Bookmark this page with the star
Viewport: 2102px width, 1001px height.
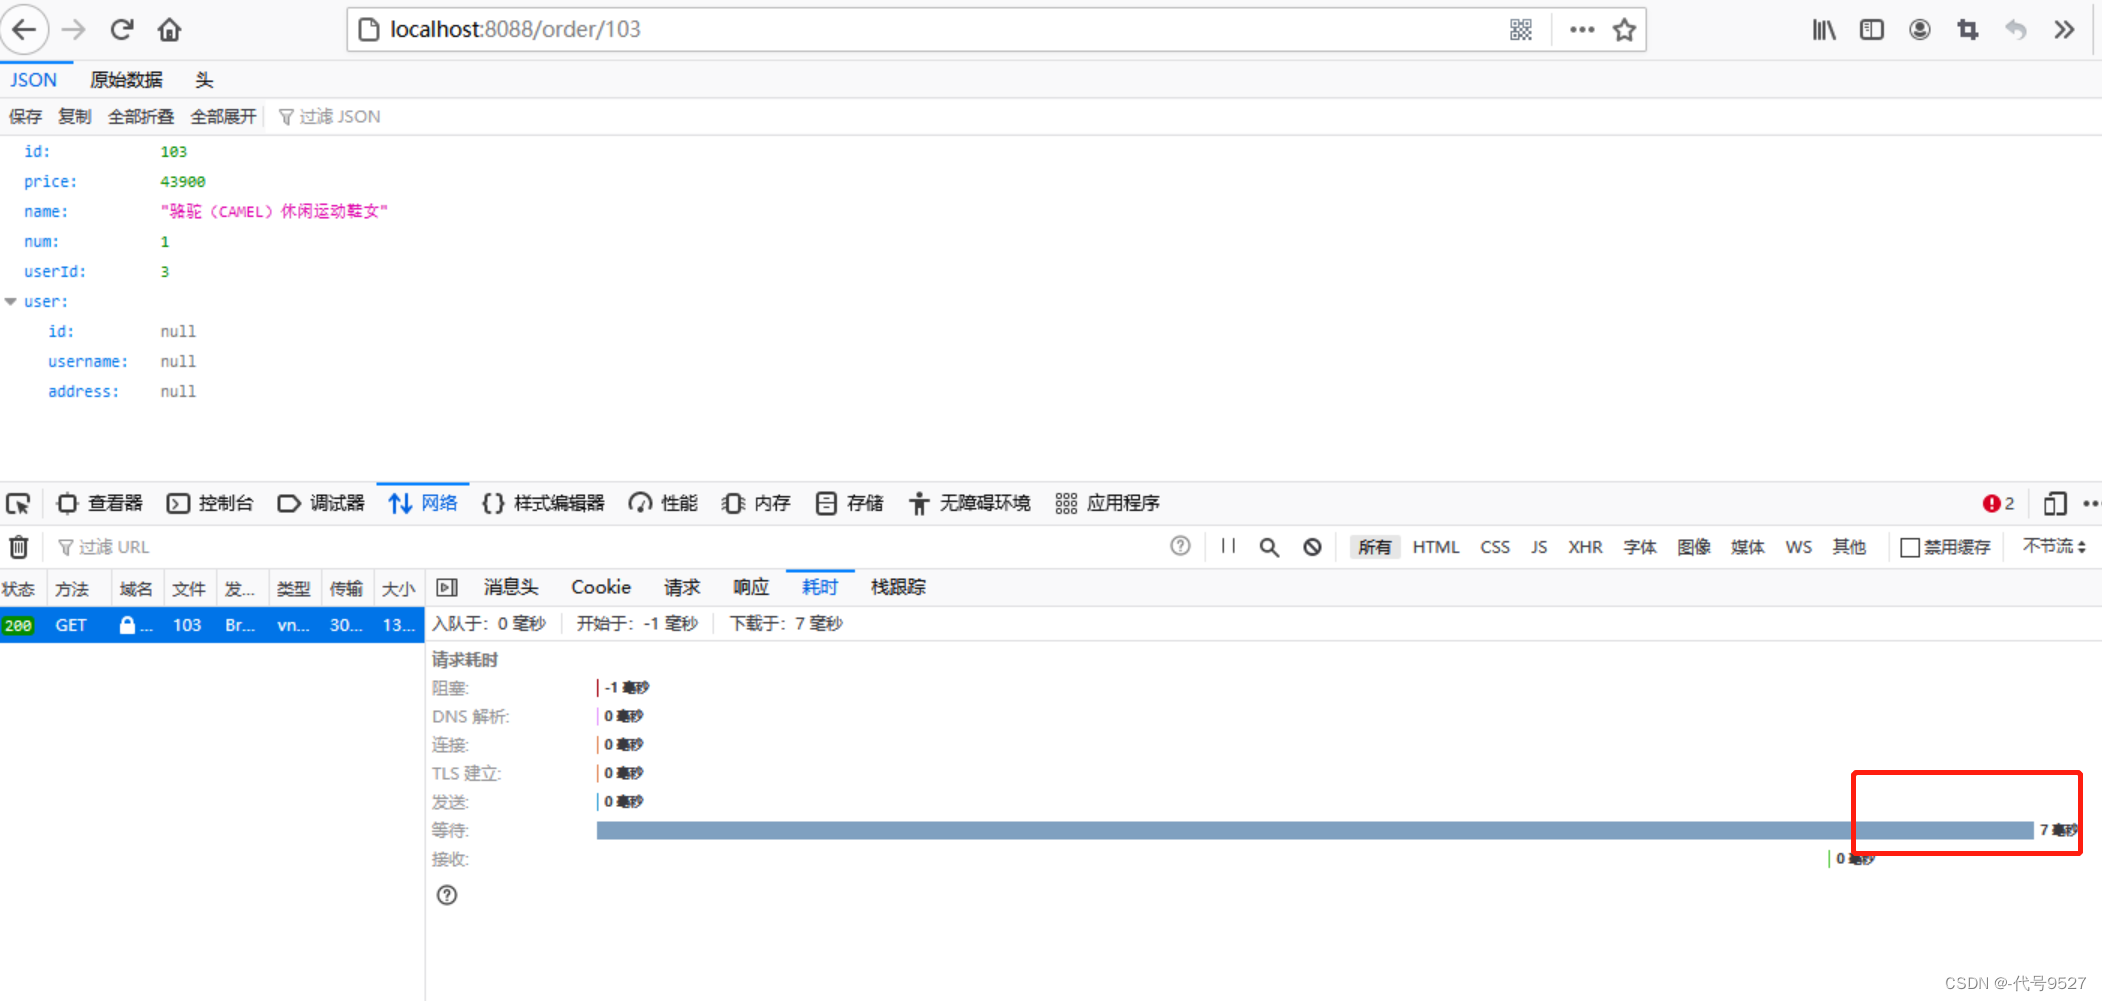1624,30
